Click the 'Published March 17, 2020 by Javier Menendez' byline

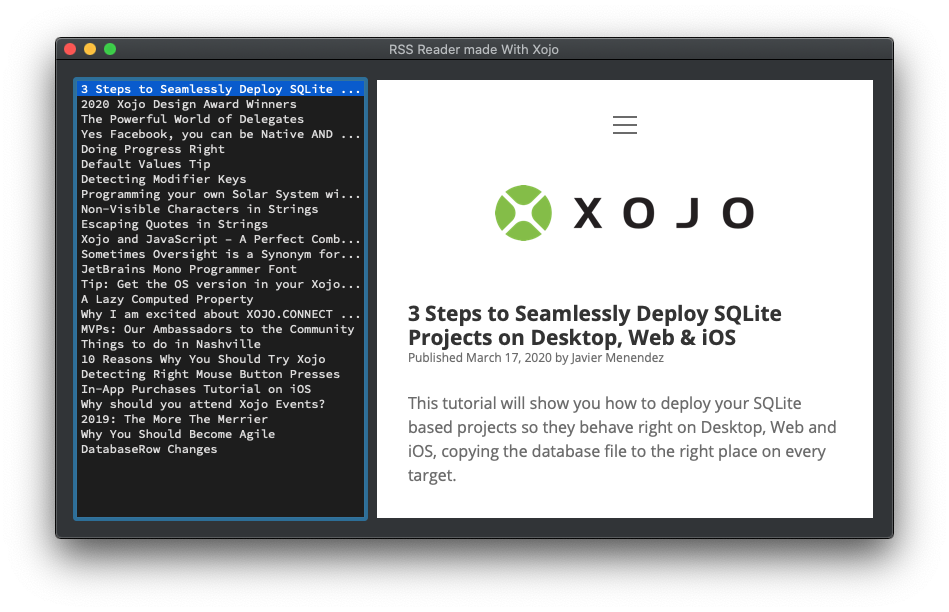pos(536,358)
